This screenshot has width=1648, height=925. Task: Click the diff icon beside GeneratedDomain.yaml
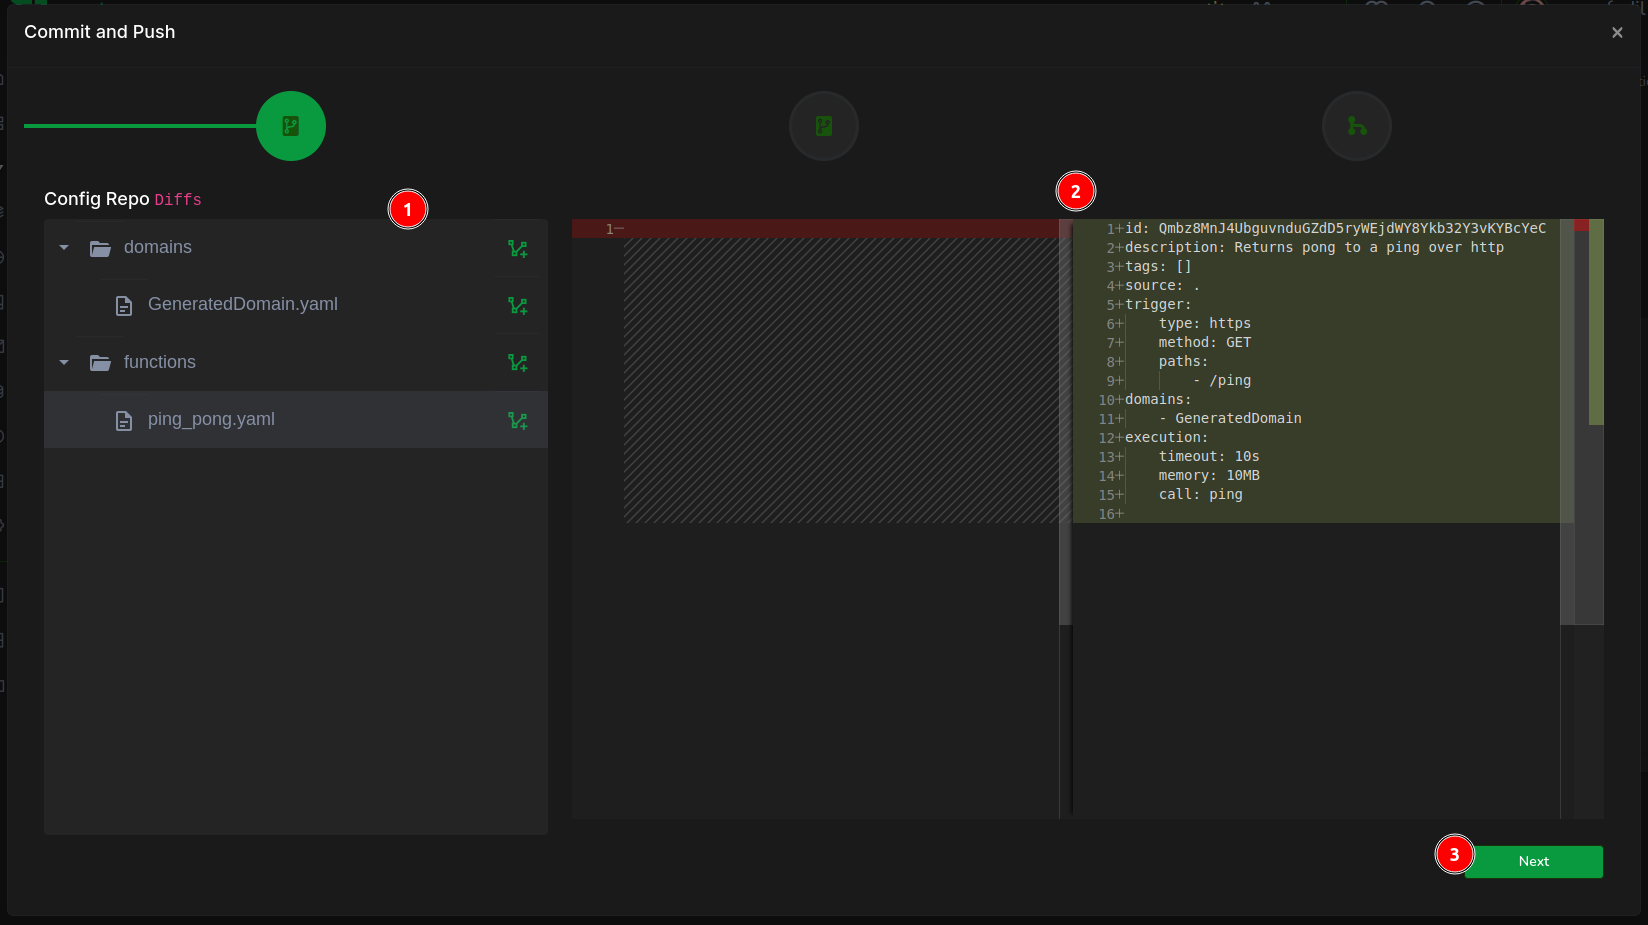517,305
